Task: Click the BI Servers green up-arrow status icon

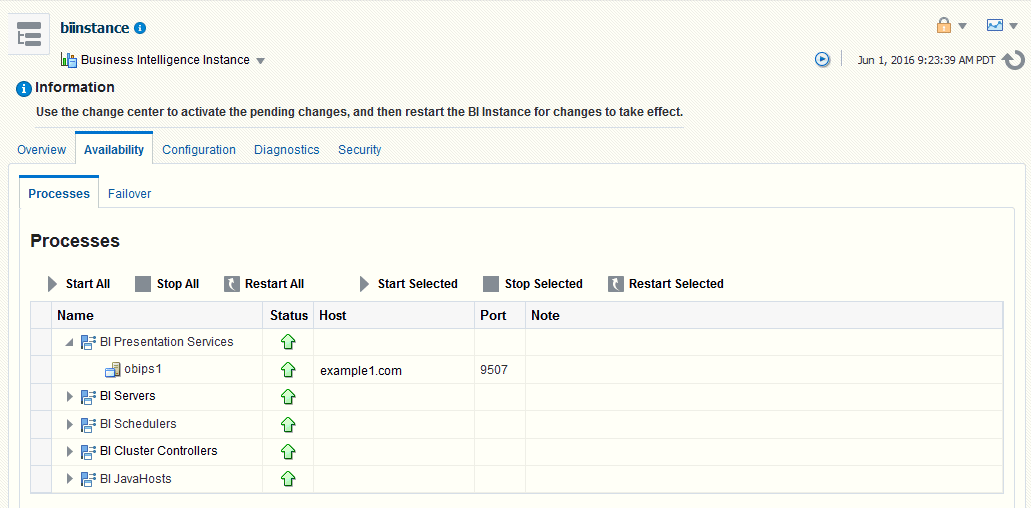Action: [288, 397]
